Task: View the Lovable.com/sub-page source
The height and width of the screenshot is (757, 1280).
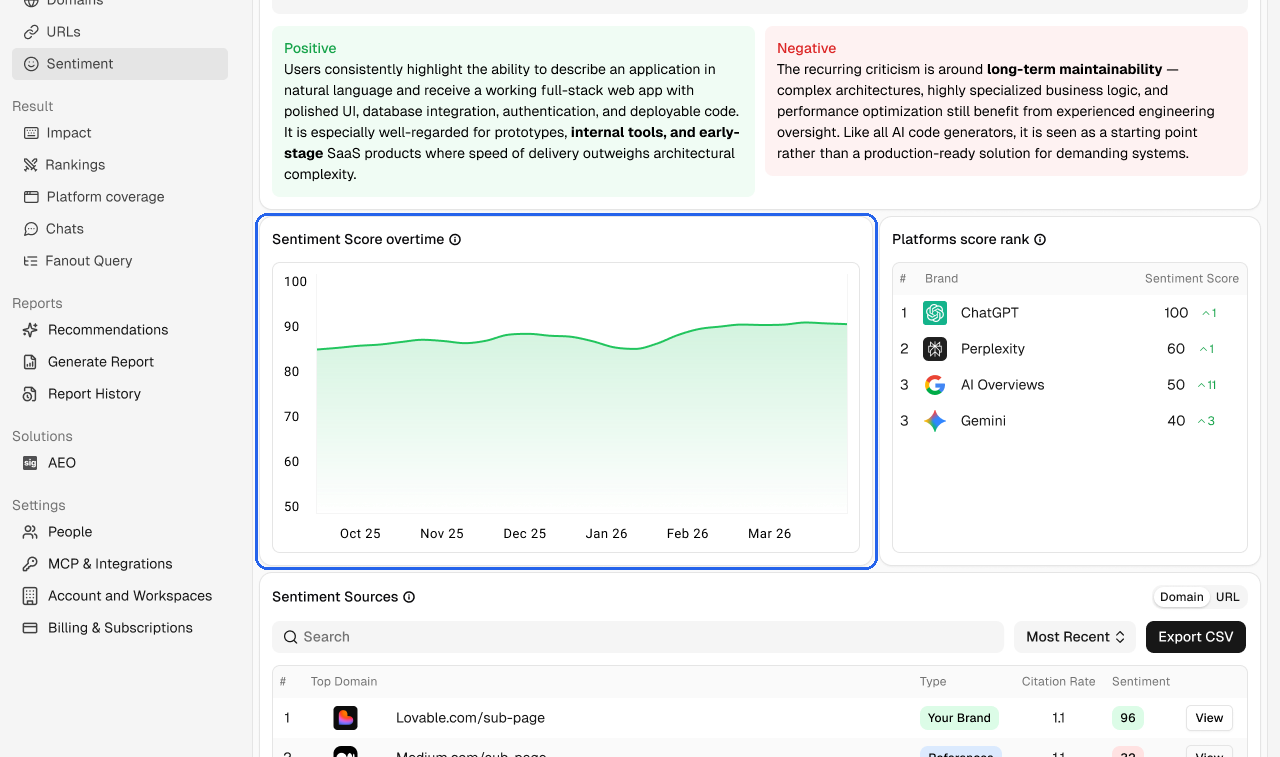Action: 1209,718
